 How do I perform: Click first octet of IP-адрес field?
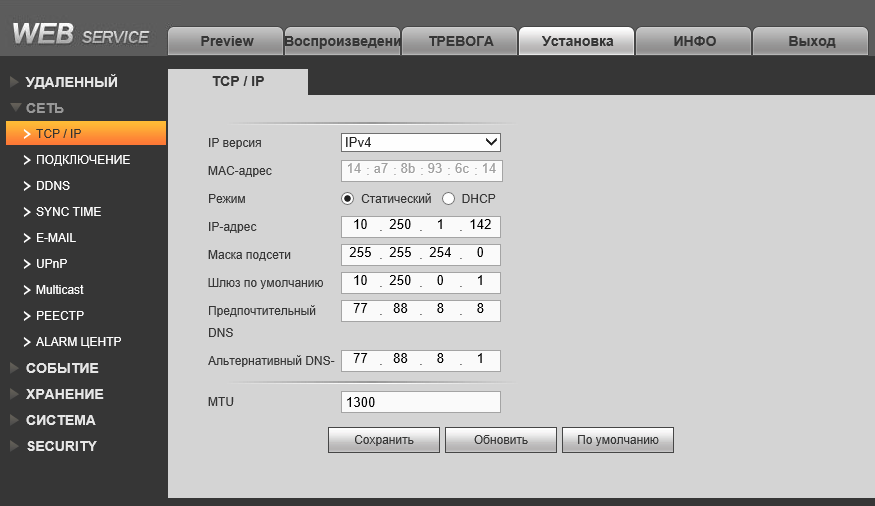point(360,225)
